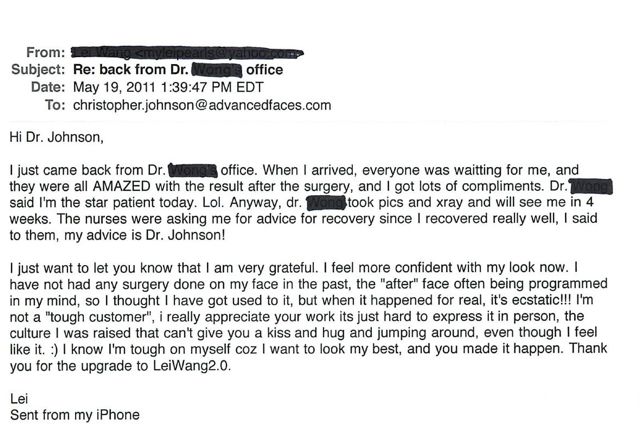The width and height of the screenshot is (640, 443).
Task: Click the redacted name before "office. When I arrived"
Action: 193,170
